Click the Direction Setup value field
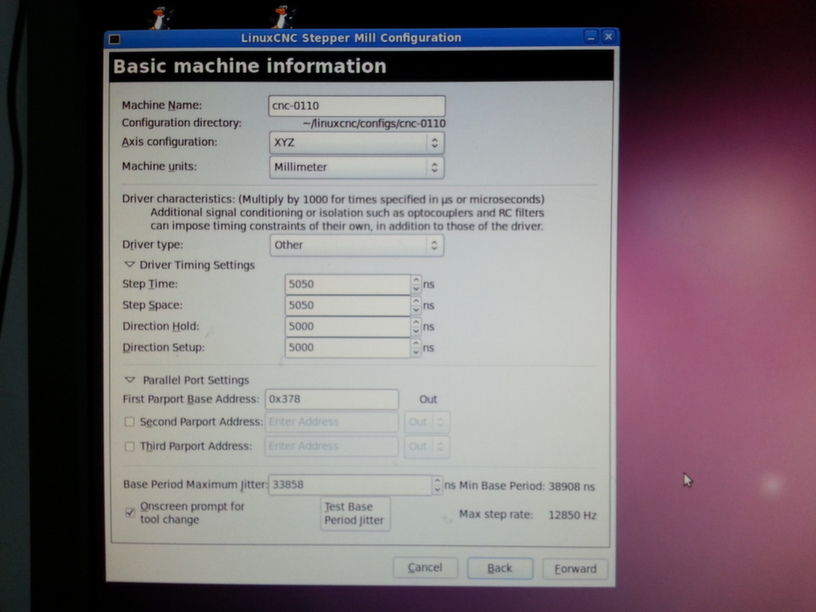The height and width of the screenshot is (612, 816). (348, 348)
